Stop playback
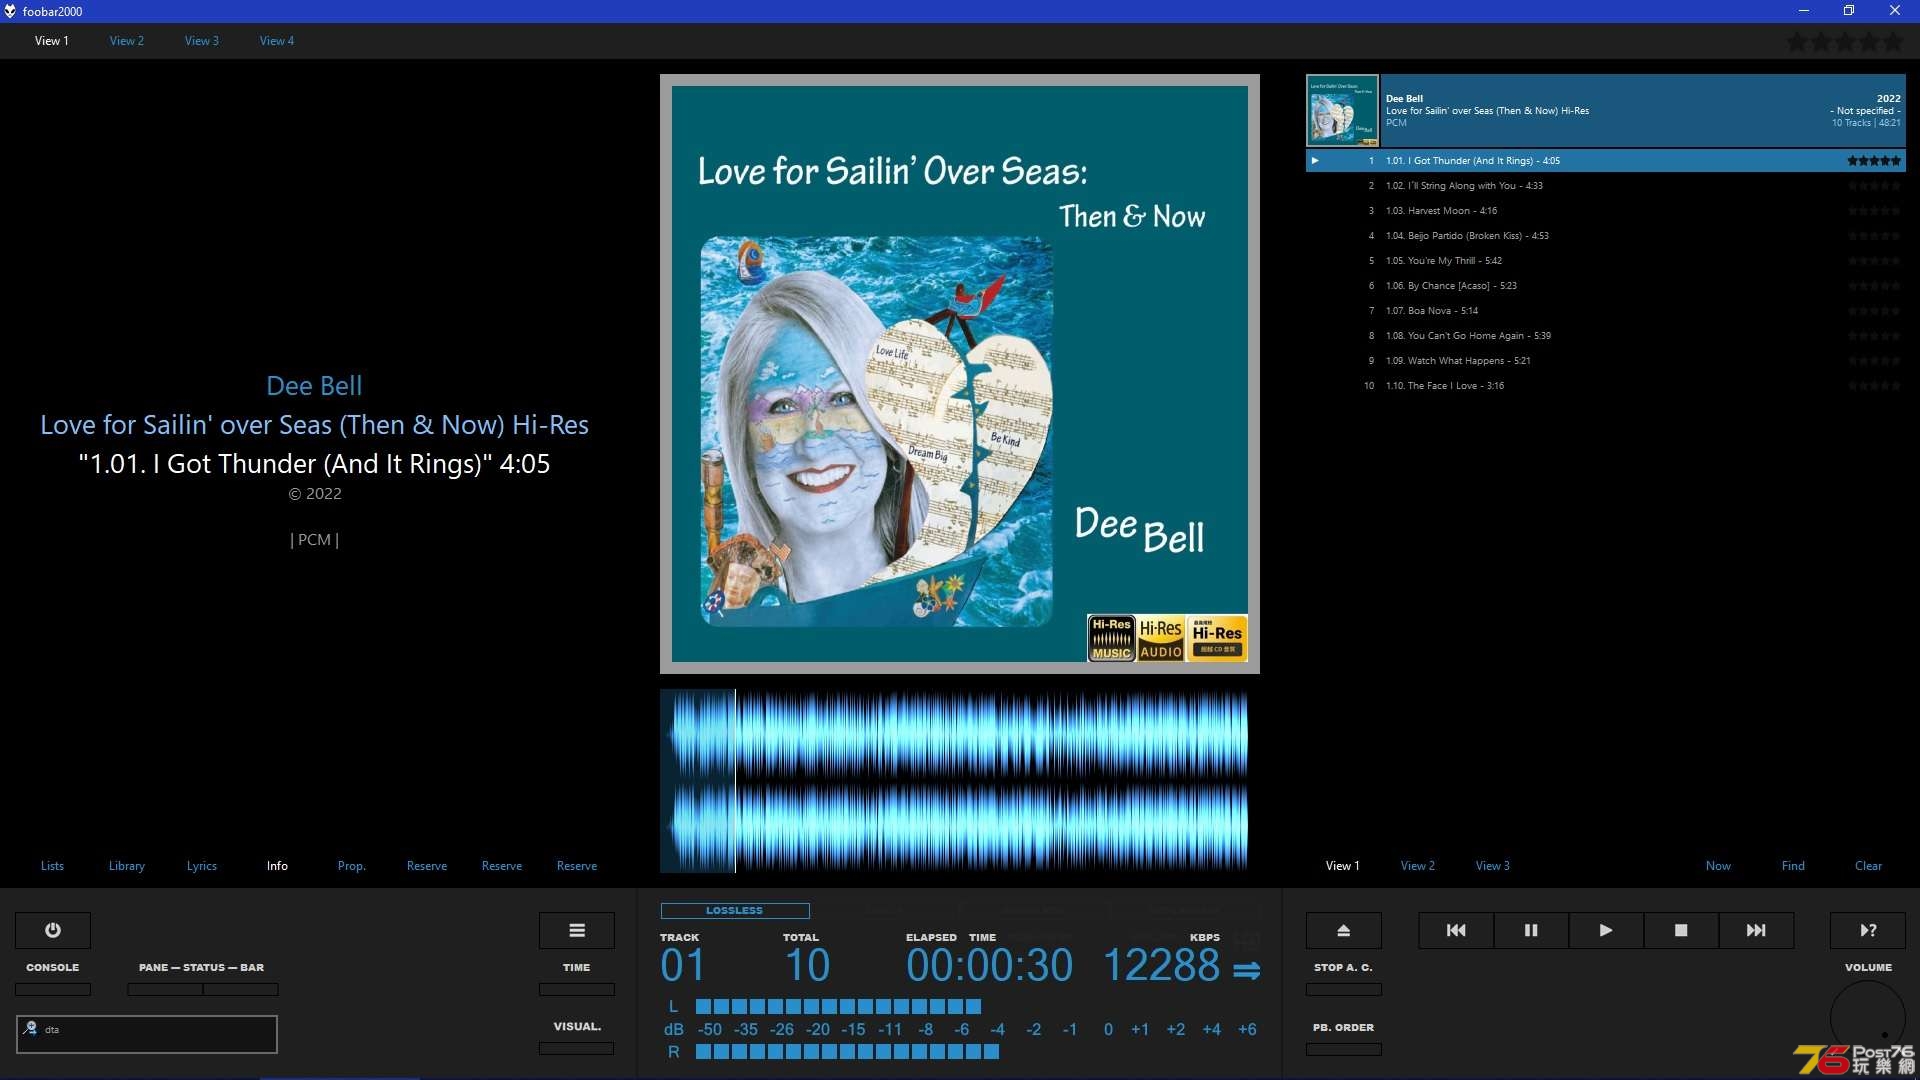 pos(1681,930)
